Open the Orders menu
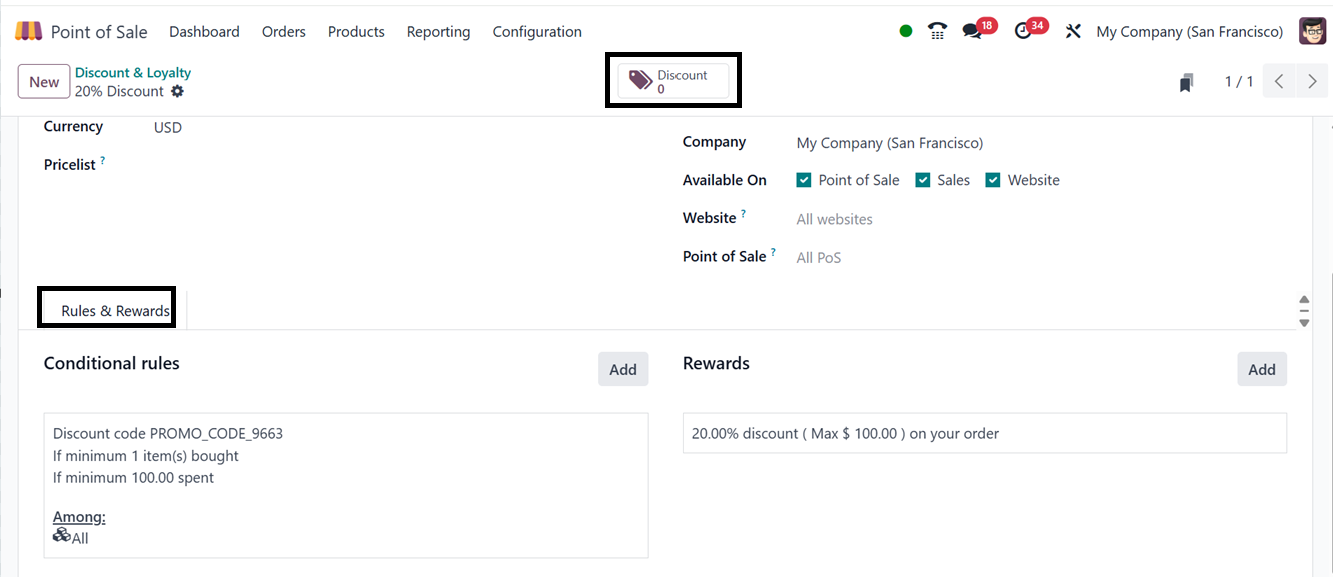This screenshot has width=1333, height=577. pos(284,32)
